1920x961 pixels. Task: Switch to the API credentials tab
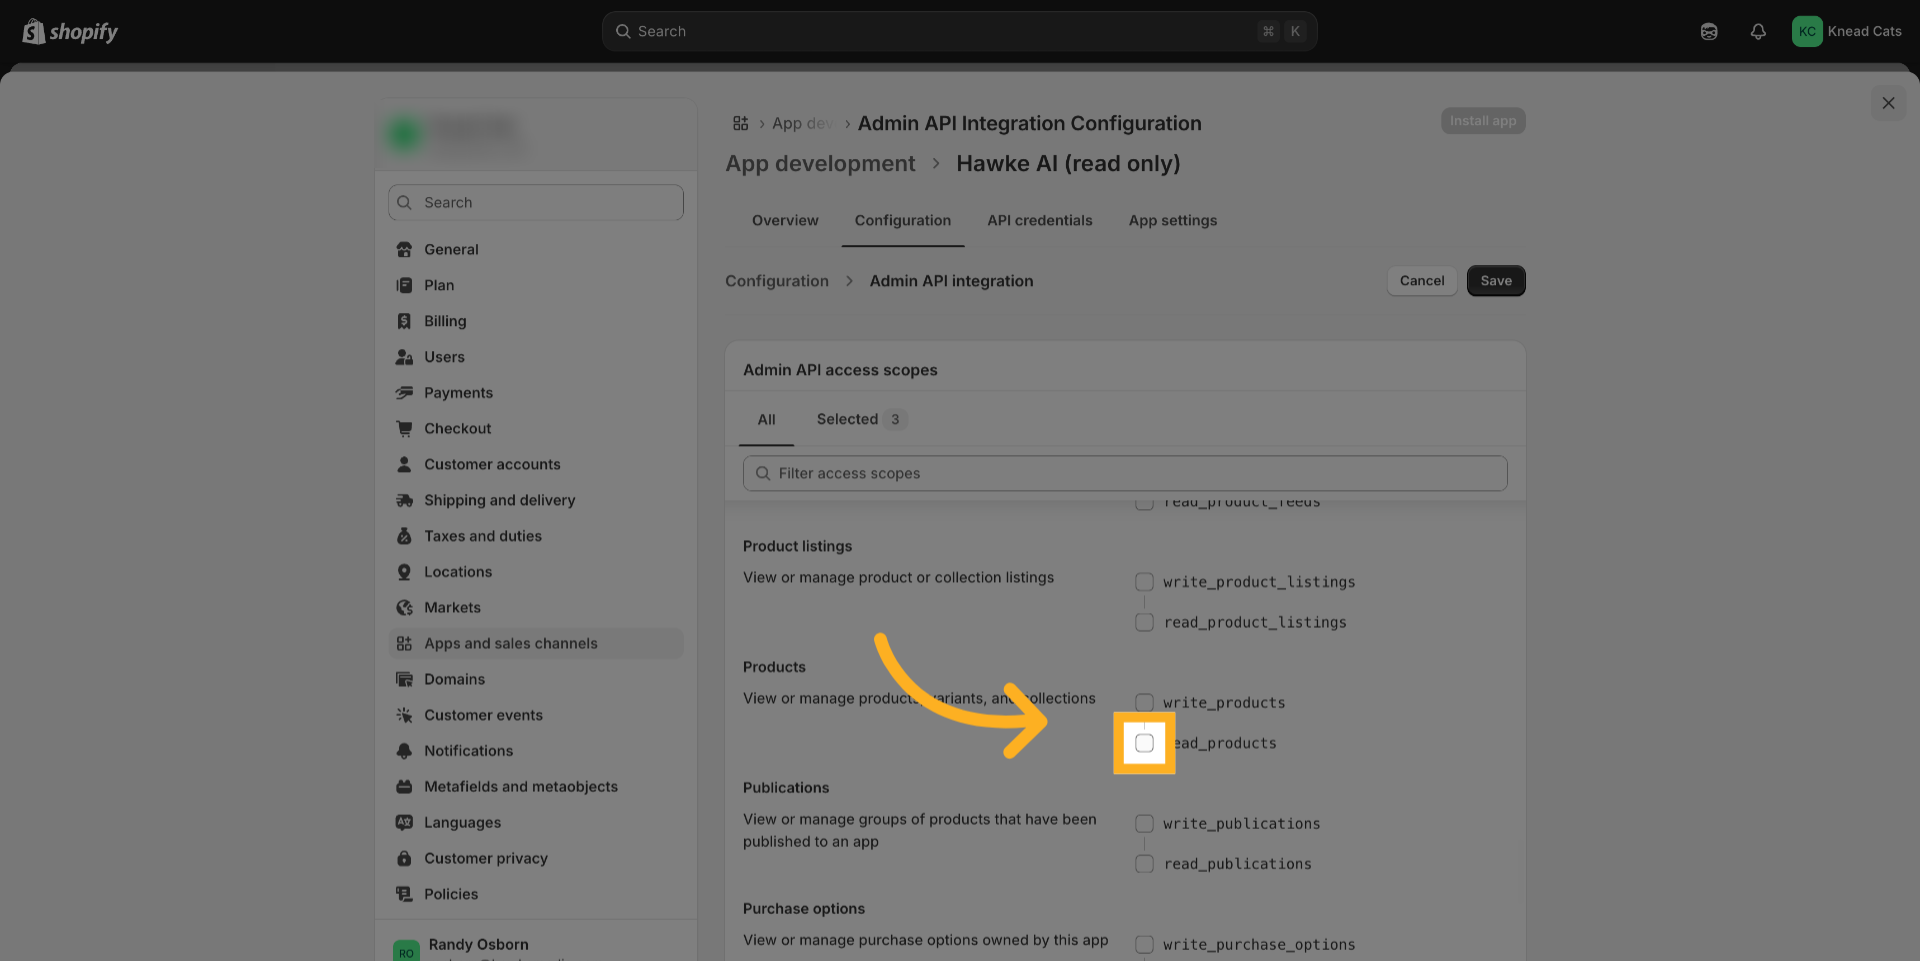point(1039,221)
